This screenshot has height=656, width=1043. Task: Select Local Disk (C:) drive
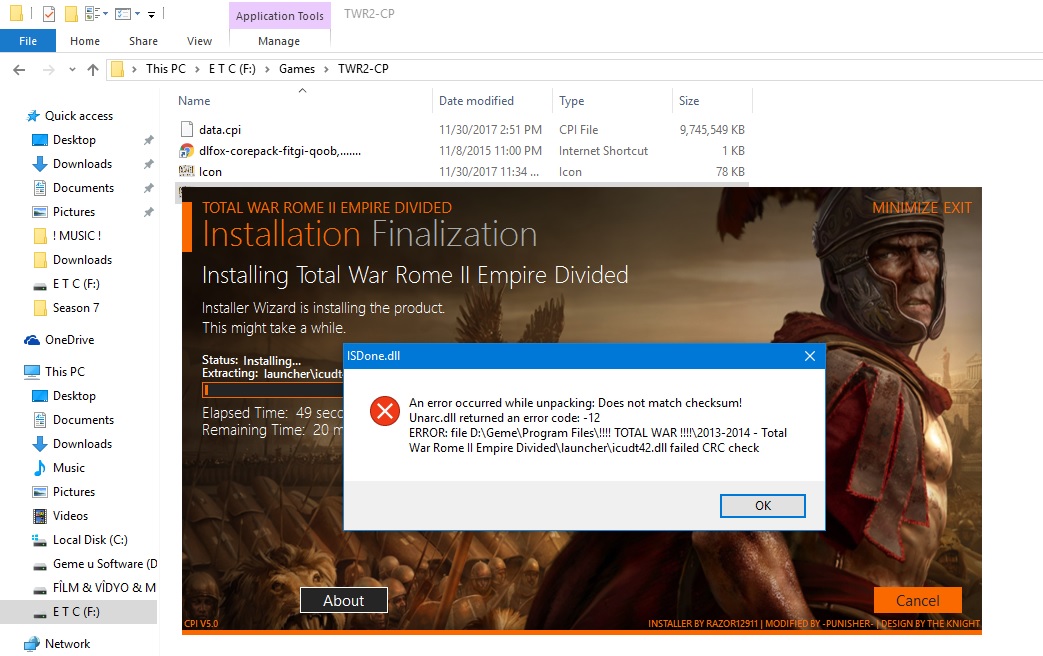(90, 540)
